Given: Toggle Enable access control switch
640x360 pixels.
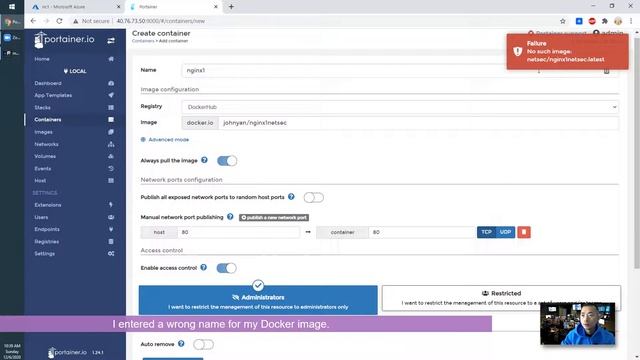Looking at the screenshot, I should [226, 268].
